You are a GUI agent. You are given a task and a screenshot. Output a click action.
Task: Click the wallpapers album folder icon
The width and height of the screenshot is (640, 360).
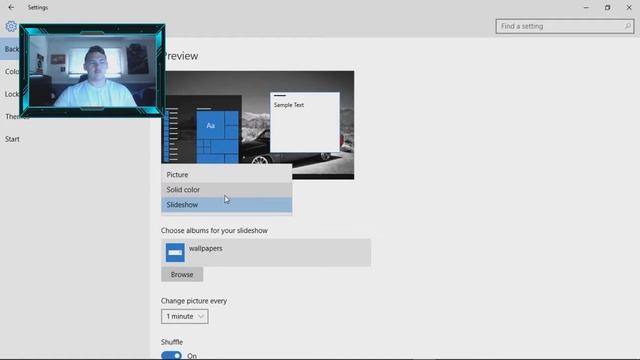point(175,252)
